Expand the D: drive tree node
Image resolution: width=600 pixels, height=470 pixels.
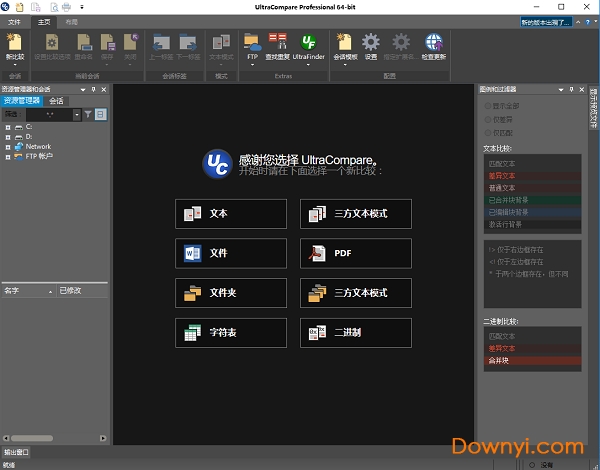click(x=8, y=137)
